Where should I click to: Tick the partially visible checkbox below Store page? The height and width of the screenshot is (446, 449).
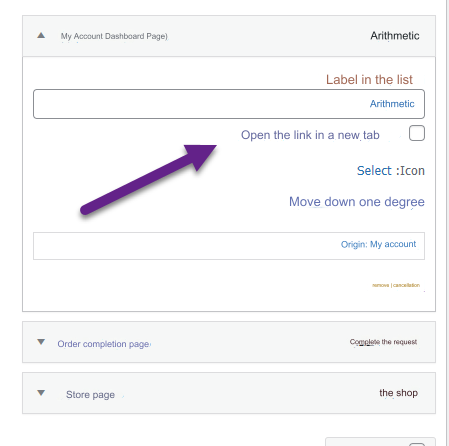coord(417,444)
